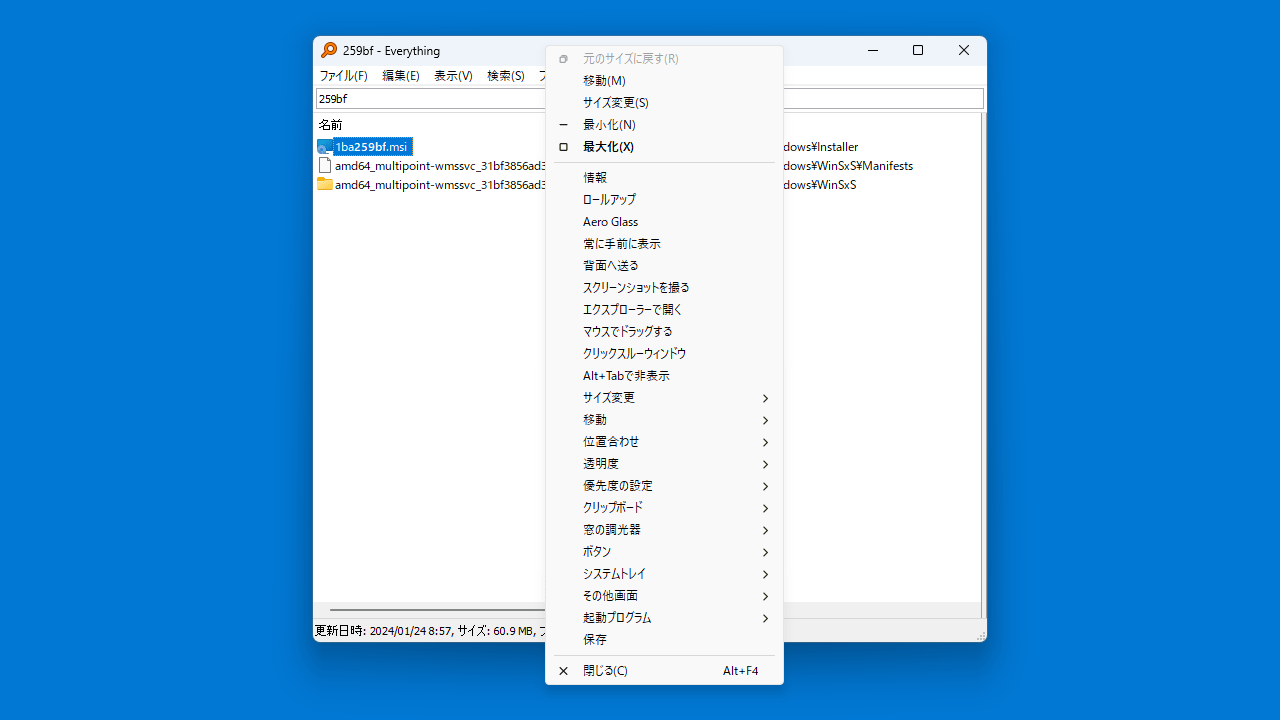Screen dimensions: 1280x720
Task: Open the ファイル(F) menu
Action: tap(344, 76)
